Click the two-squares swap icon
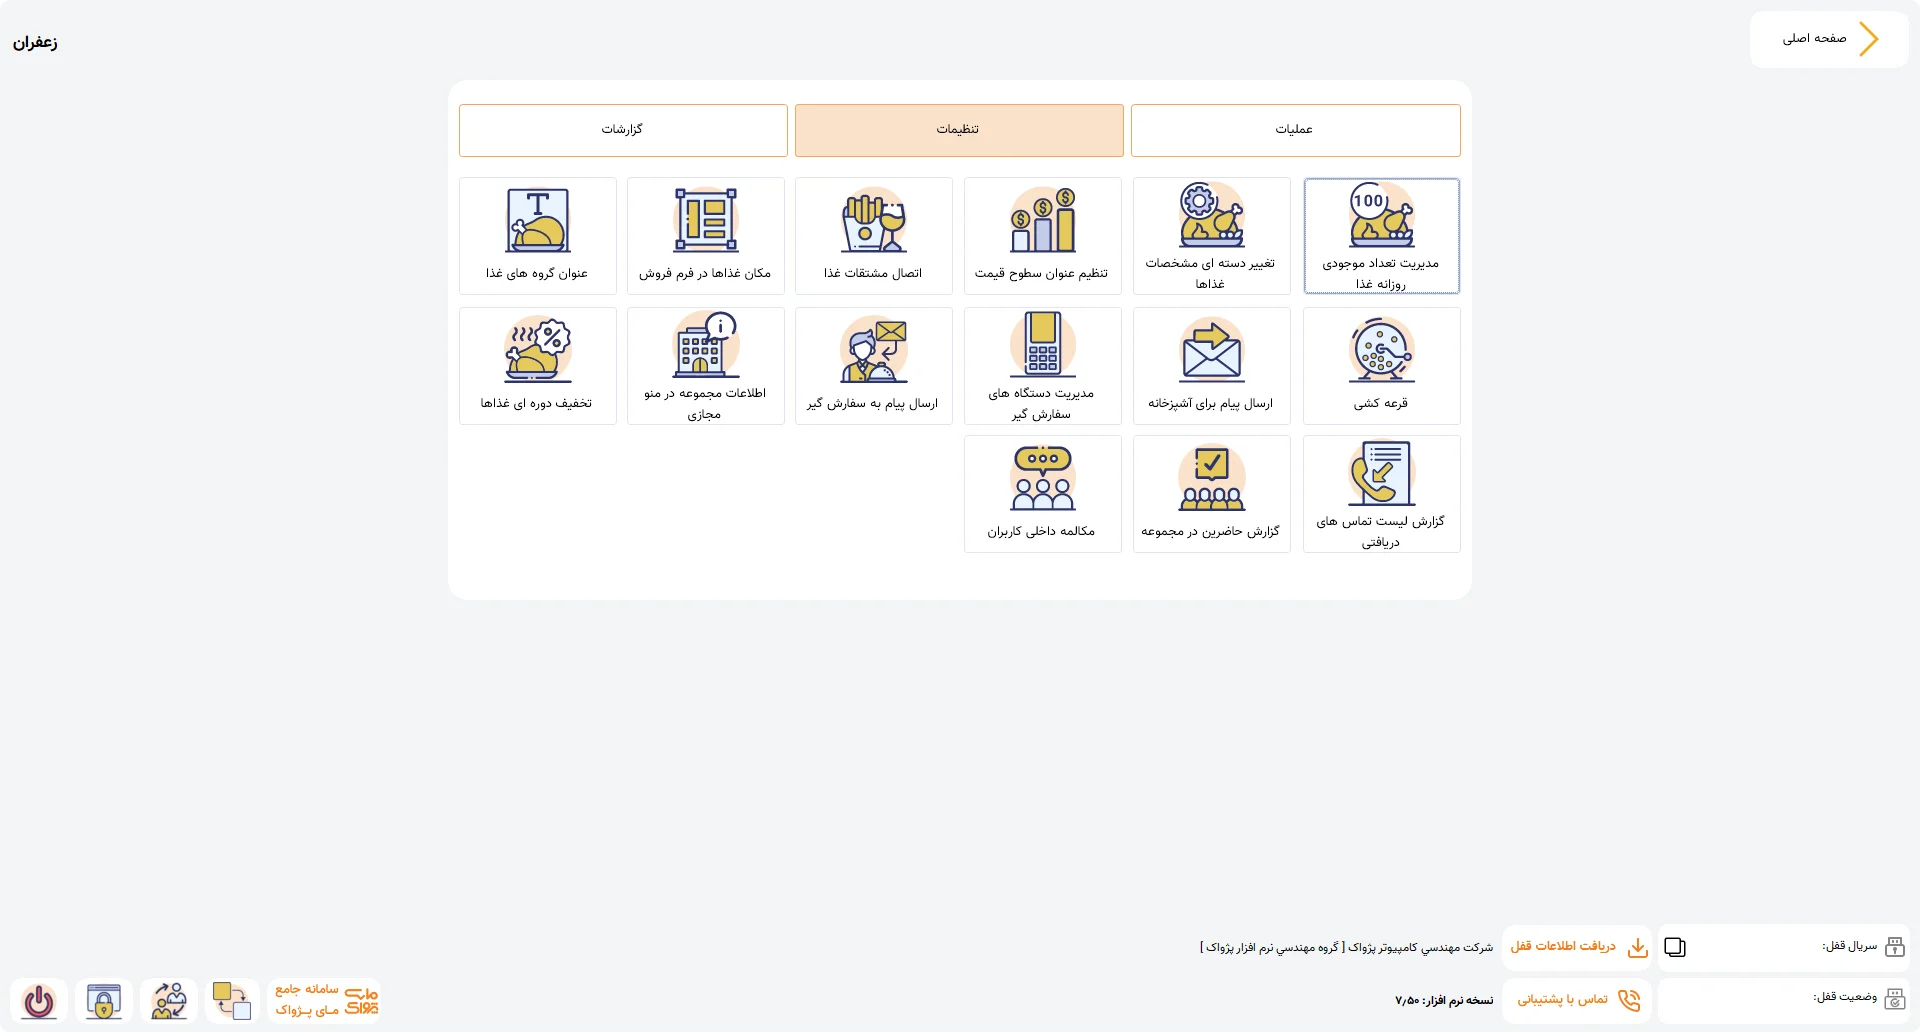Image resolution: width=1921 pixels, height=1033 pixels. [x=232, y=1001]
